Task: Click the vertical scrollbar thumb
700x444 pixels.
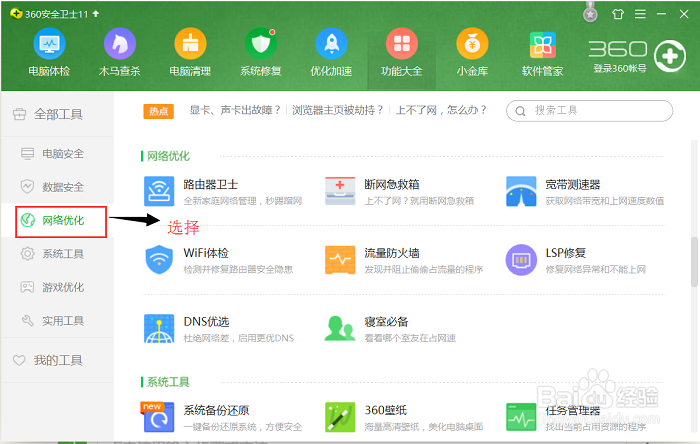Action: pos(694,262)
